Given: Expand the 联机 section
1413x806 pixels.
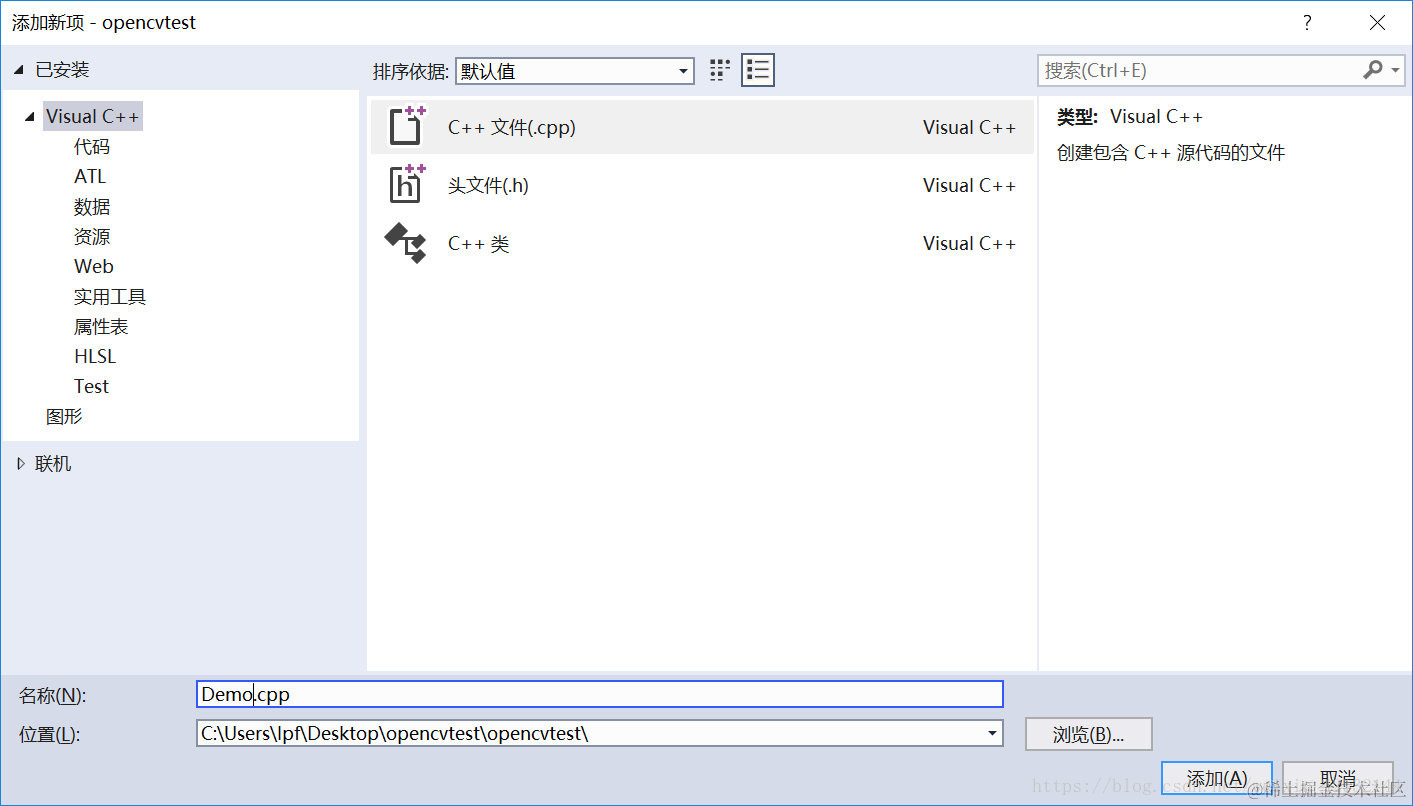Looking at the screenshot, I should pyautogui.click(x=21, y=464).
